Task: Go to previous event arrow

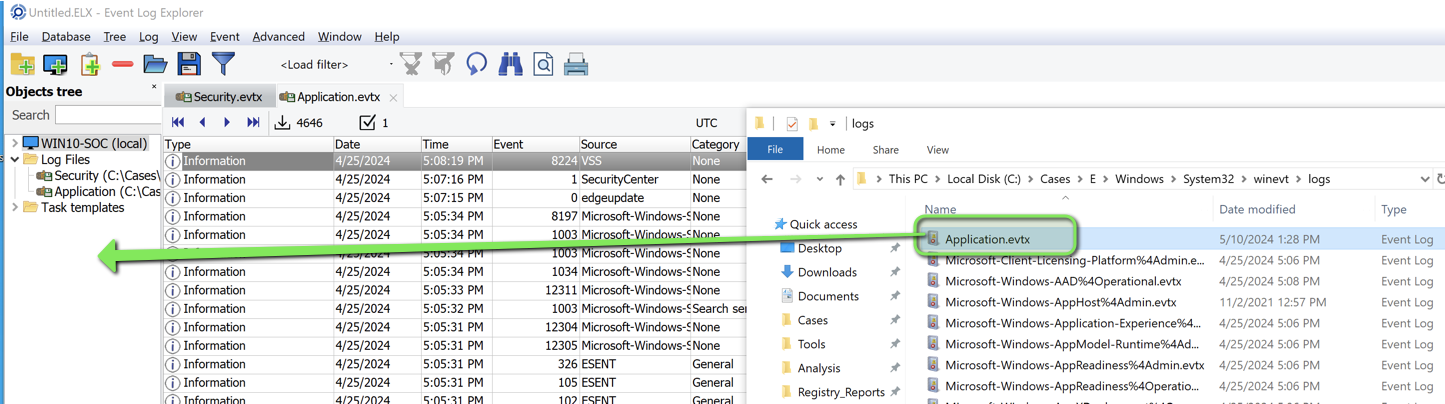Action: (202, 122)
